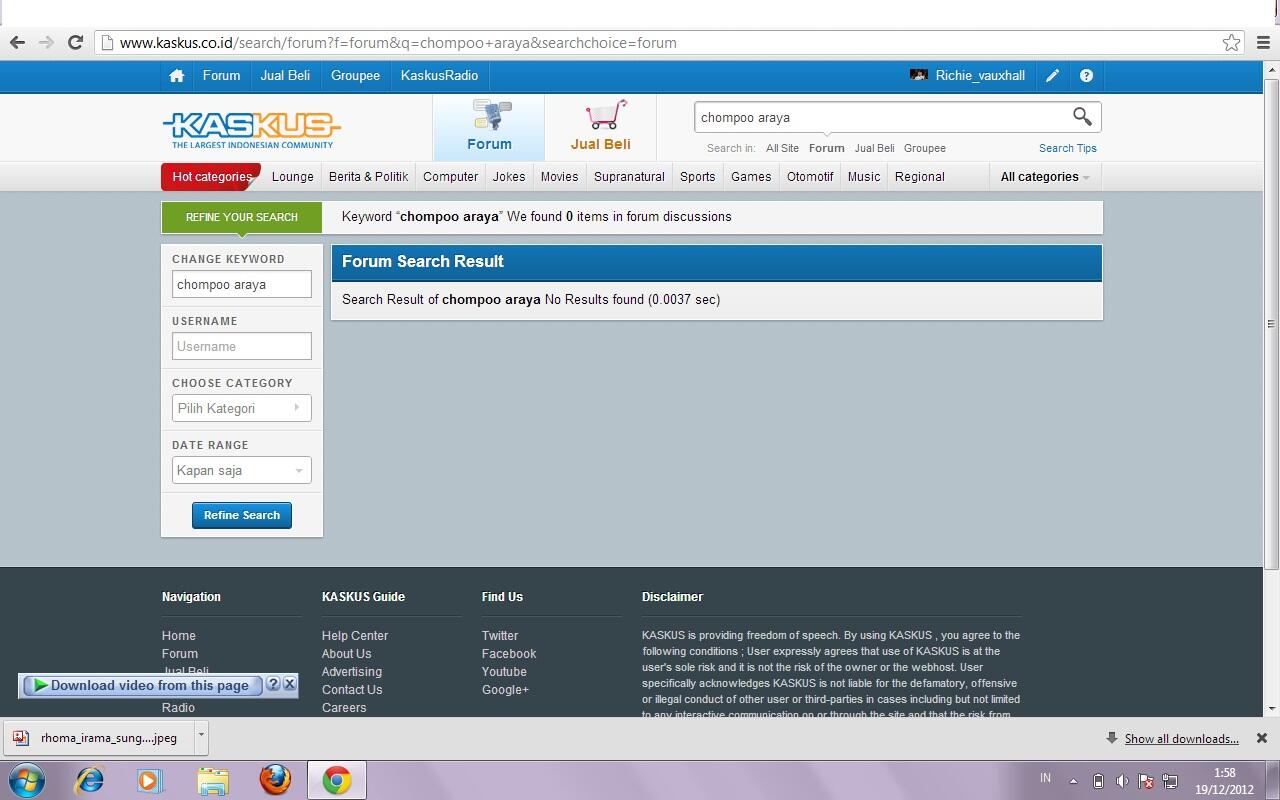The width and height of the screenshot is (1280, 800).
Task: Expand Pilih Kategori category dropdown
Action: [242, 408]
